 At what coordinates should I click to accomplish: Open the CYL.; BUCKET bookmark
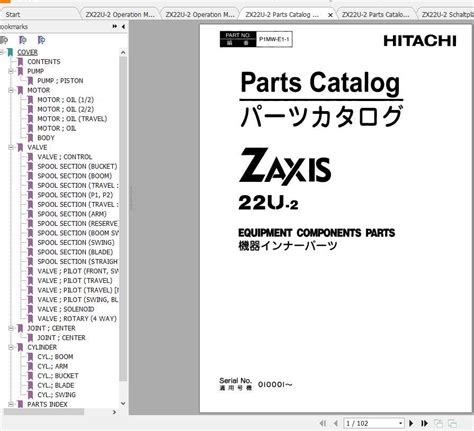(x=58, y=376)
